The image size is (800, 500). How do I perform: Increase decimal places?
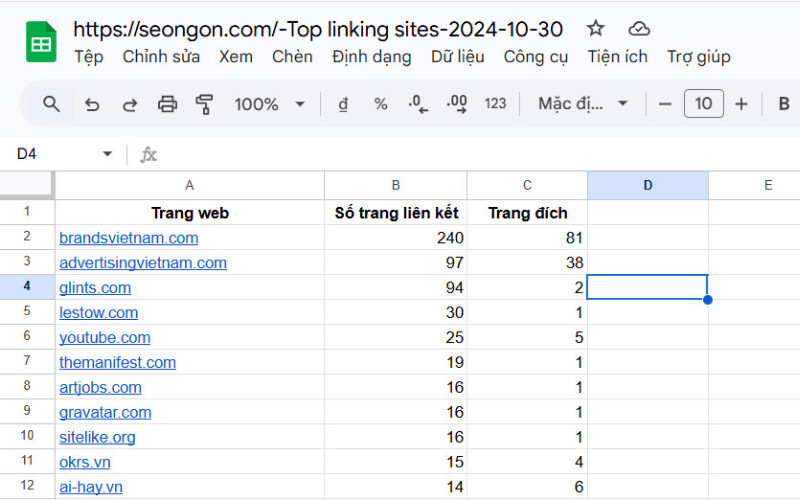457,104
